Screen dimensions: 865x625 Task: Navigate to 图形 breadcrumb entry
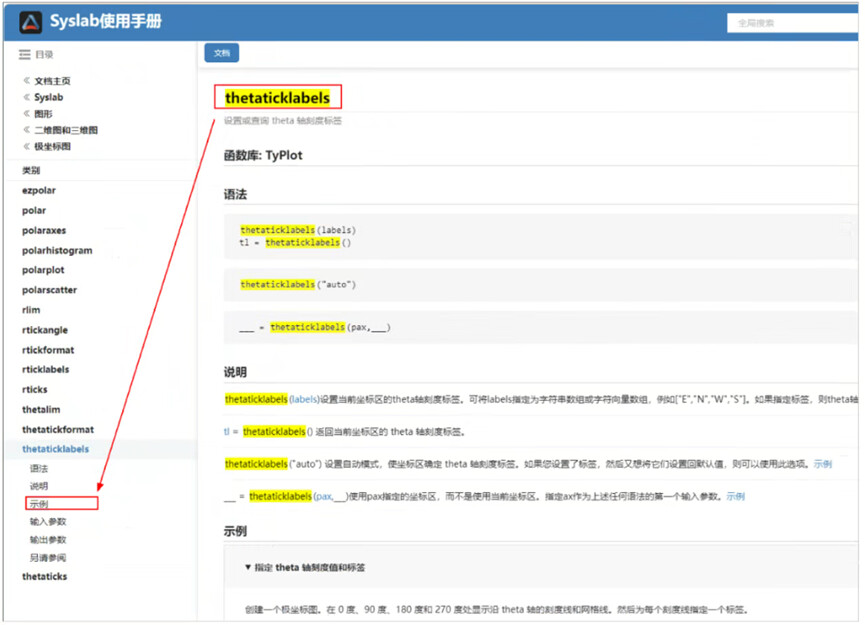43,114
